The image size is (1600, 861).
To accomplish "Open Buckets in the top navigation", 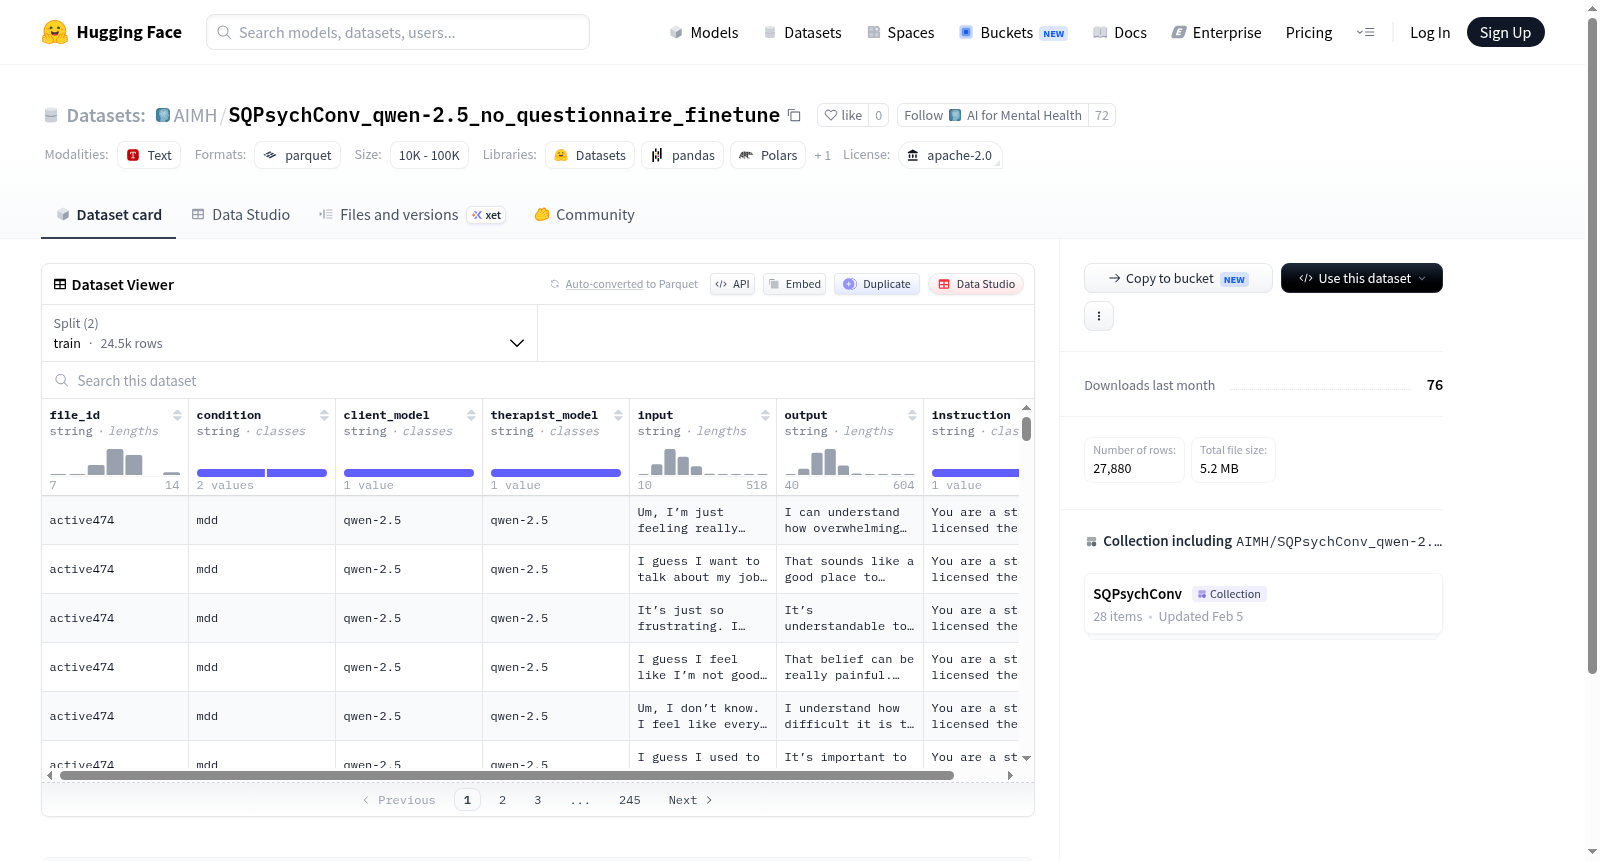I will 1014,33.
